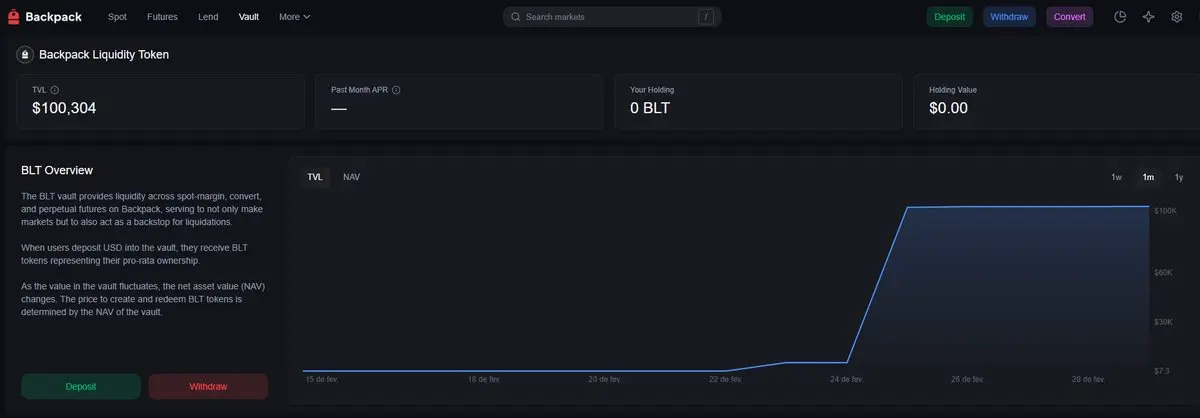This screenshot has width=1200, height=418.
Task: Click the BLT Overview heading
Action: (57, 171)
